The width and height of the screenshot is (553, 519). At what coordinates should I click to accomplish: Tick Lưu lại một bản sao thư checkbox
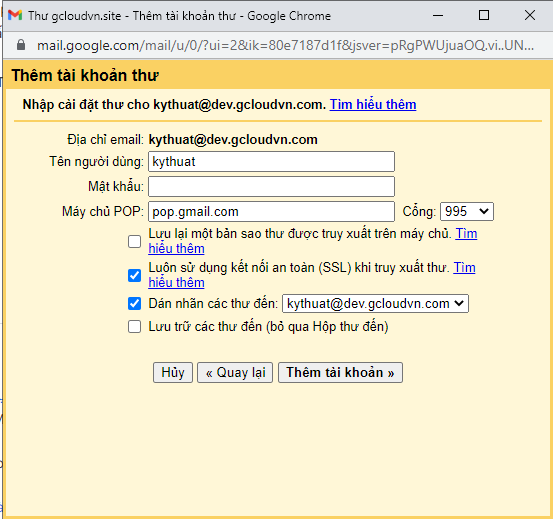coord(134,242)
